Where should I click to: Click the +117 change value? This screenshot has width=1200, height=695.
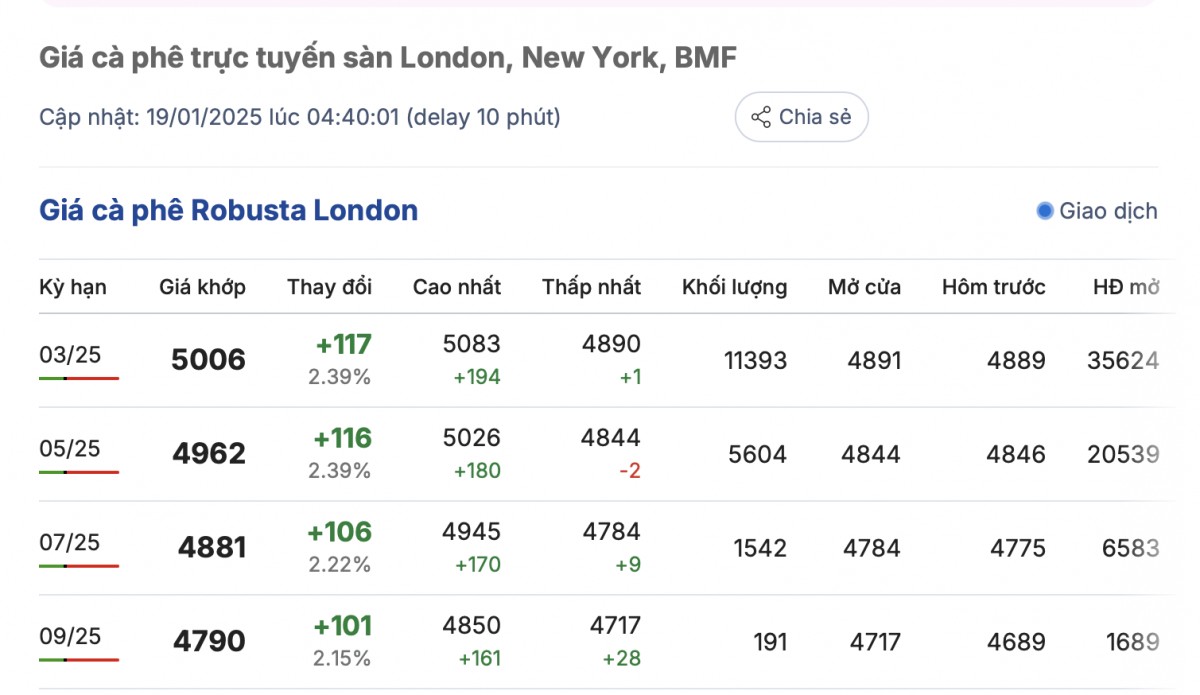point(343,345)
